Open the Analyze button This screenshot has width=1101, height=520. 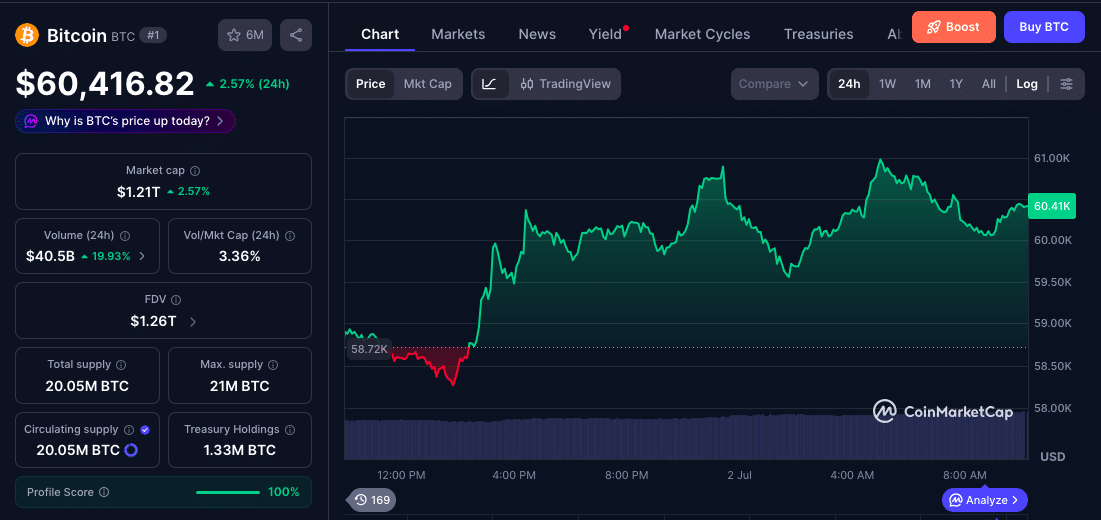click(x=984, y=500)
